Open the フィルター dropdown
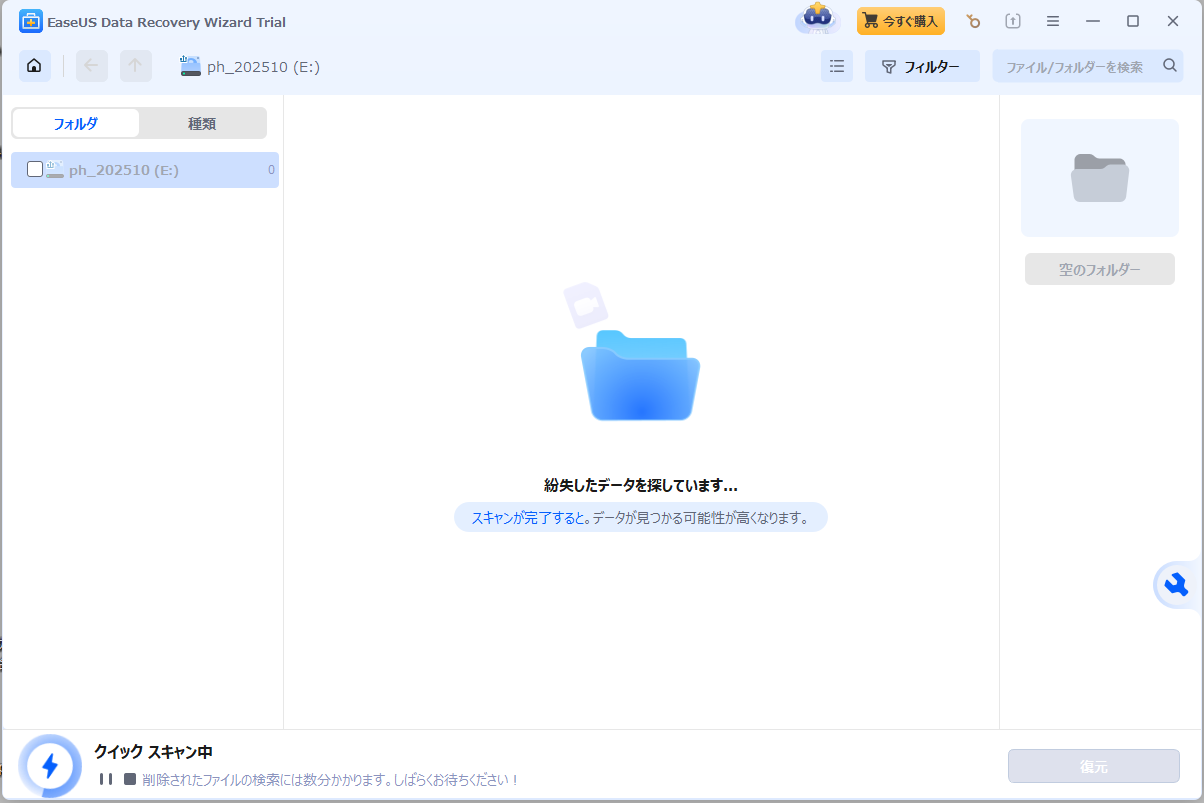Image resolution: width=1204 pixels, height=803 pixels. 922,65
